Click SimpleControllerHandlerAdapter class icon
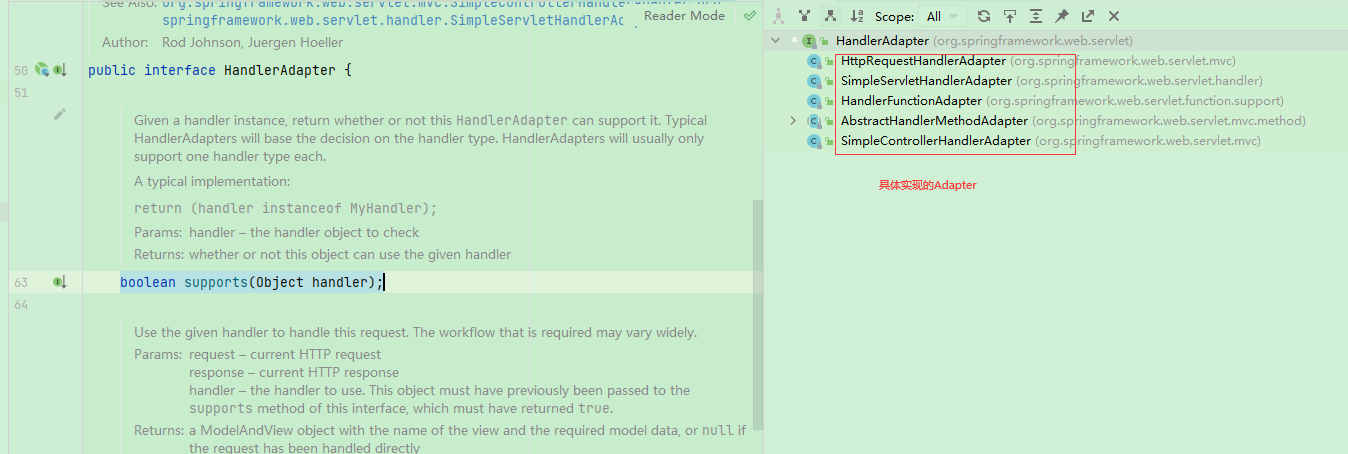Screen dimensions: 1348x454 coord(814,141)
